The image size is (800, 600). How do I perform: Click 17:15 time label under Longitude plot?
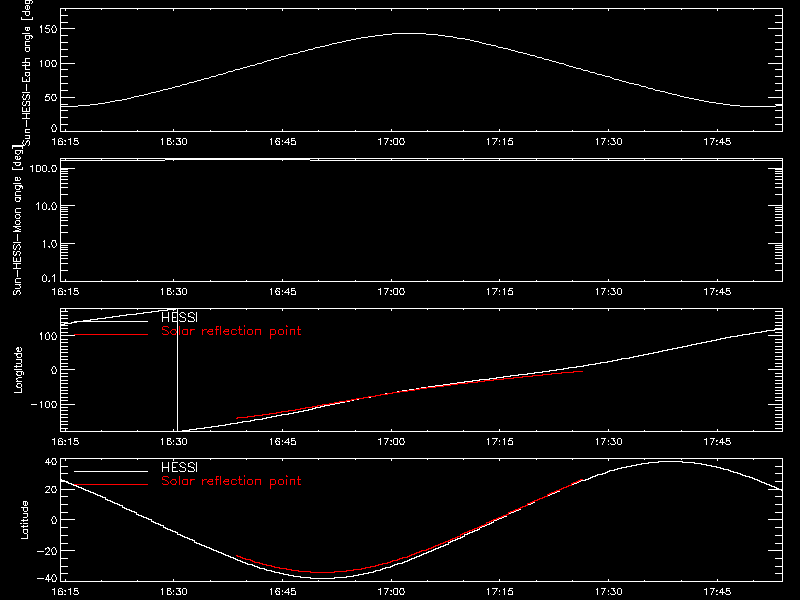(500, 441)
